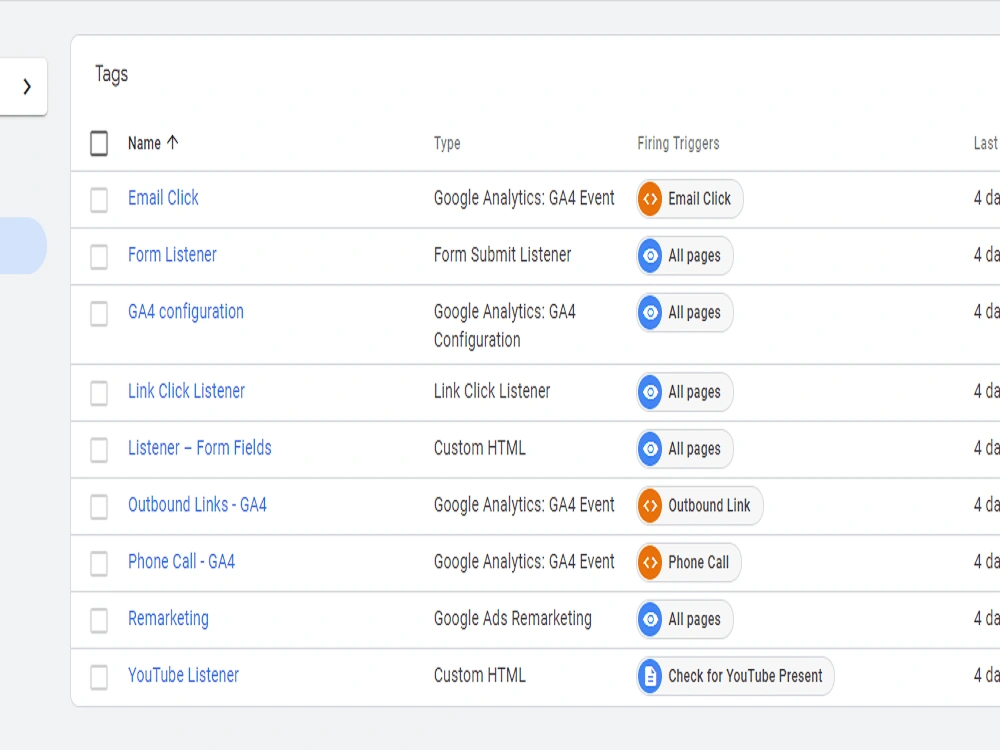This screenshot has width=1000, height=750.
Task: Click the orange Phone Call trigger icon
Action: 650,562
